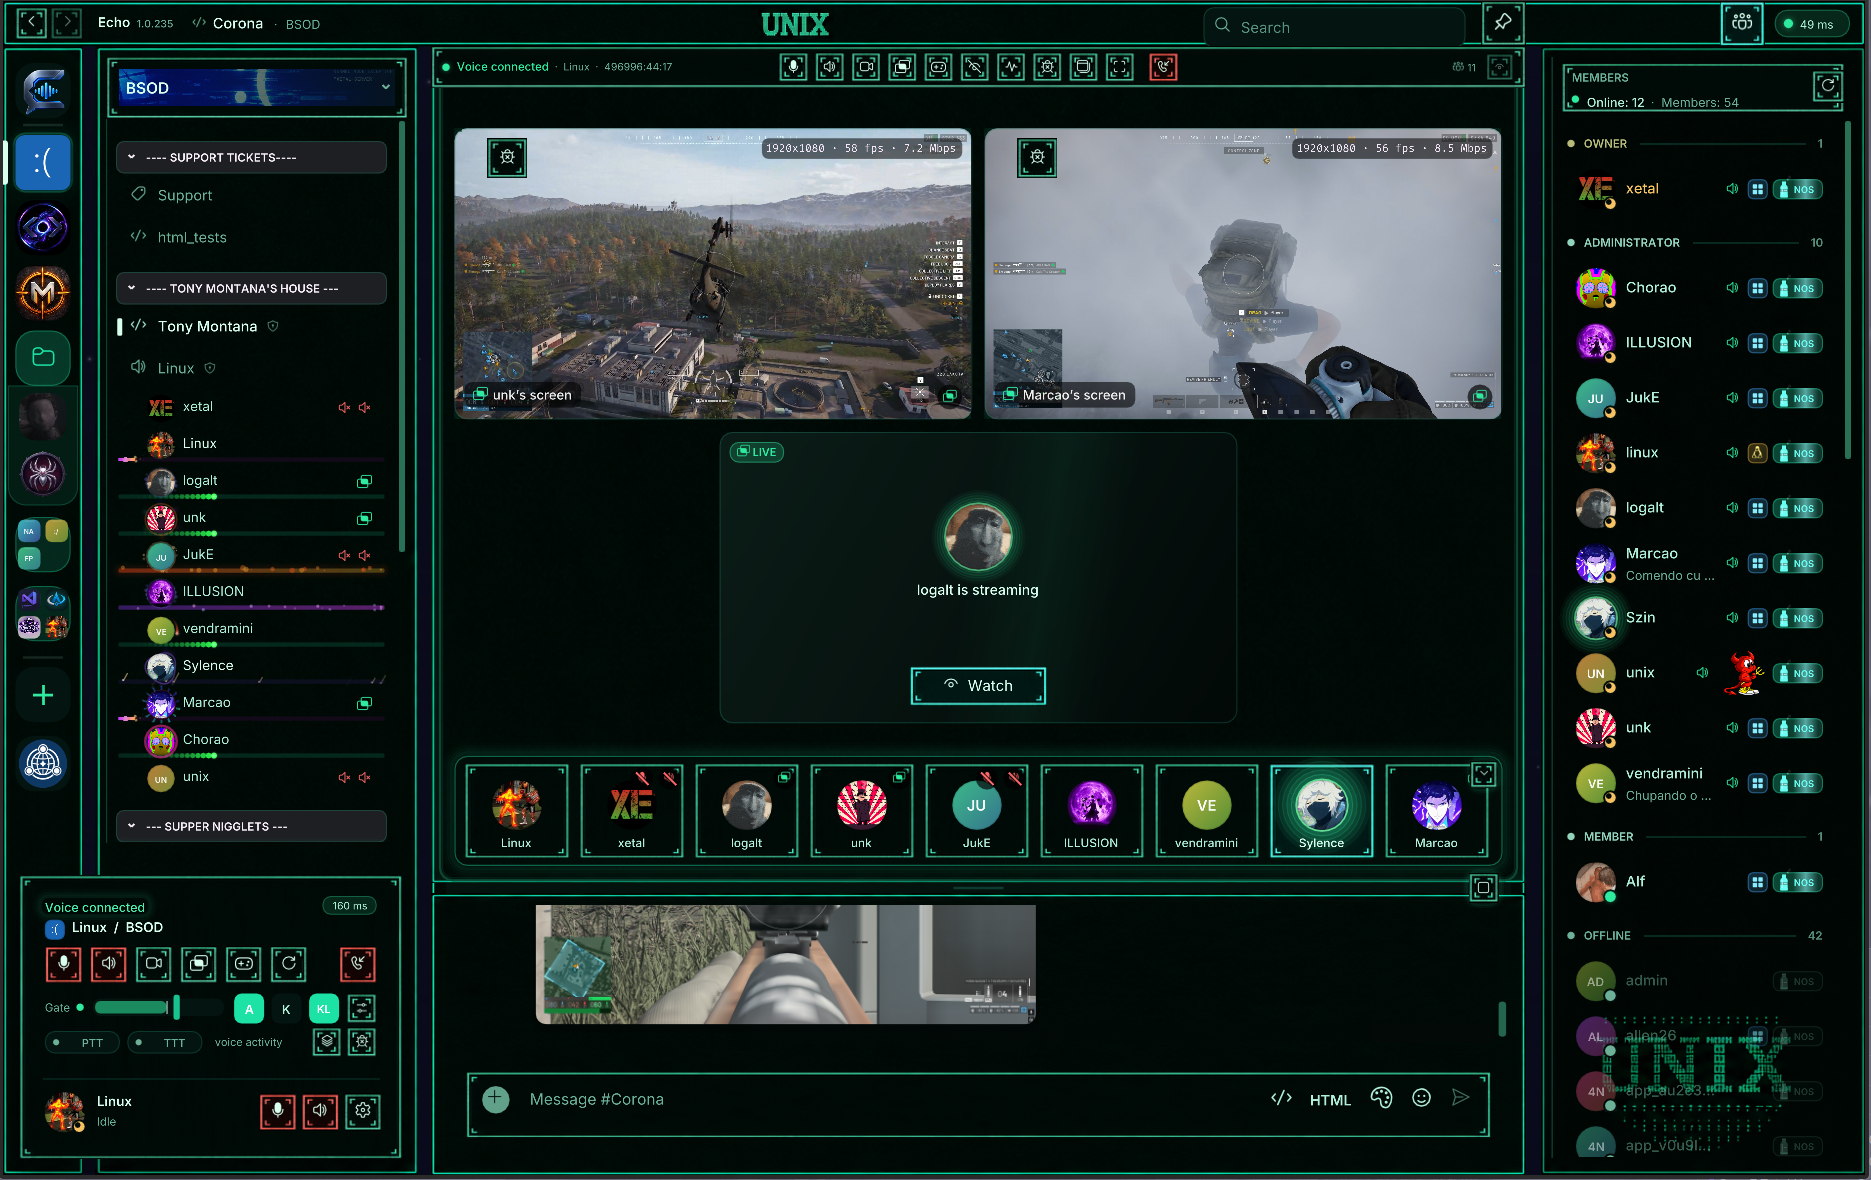Open the globe discover servers icon

[43, 764]
